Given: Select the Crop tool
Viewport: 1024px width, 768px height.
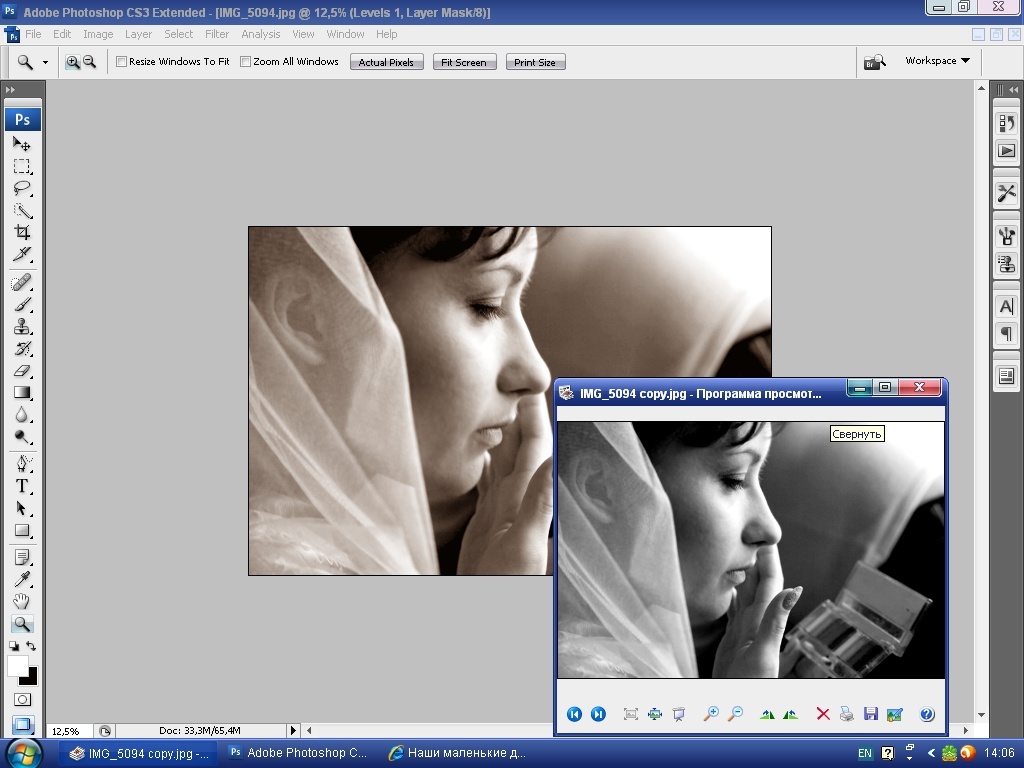Looking at the screenshot, I should [x=22, y=232].
